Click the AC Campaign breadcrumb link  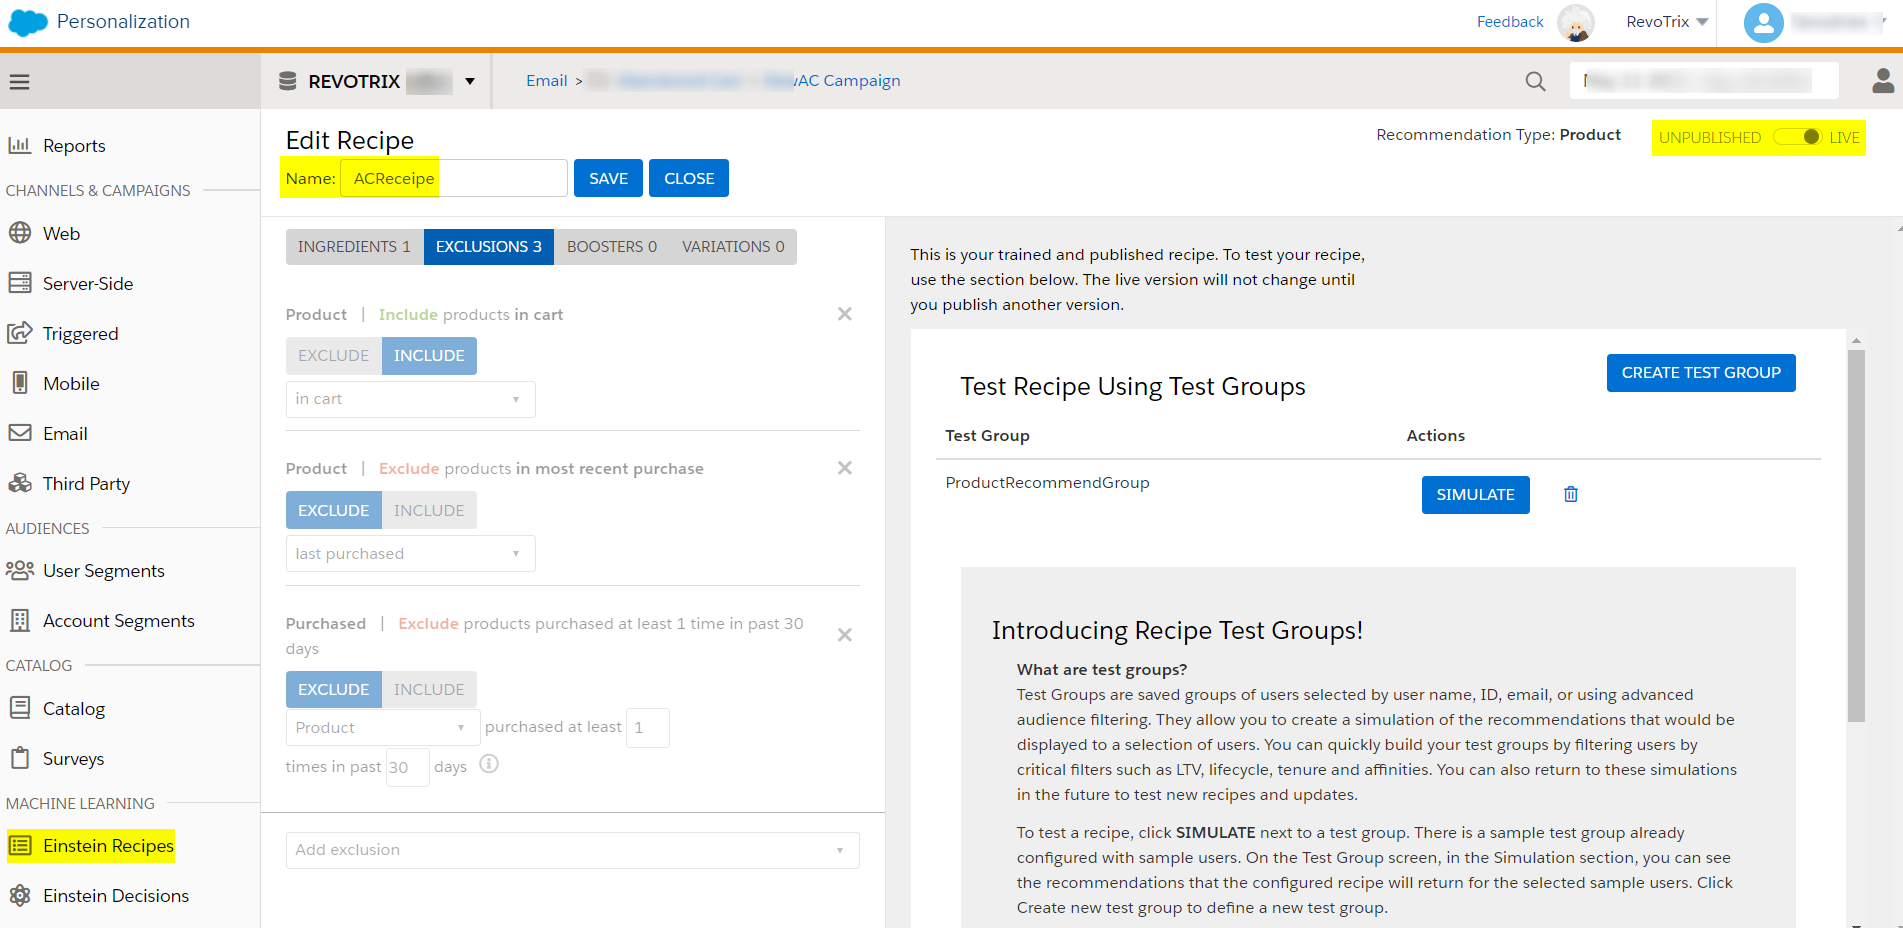pos(848,81)
